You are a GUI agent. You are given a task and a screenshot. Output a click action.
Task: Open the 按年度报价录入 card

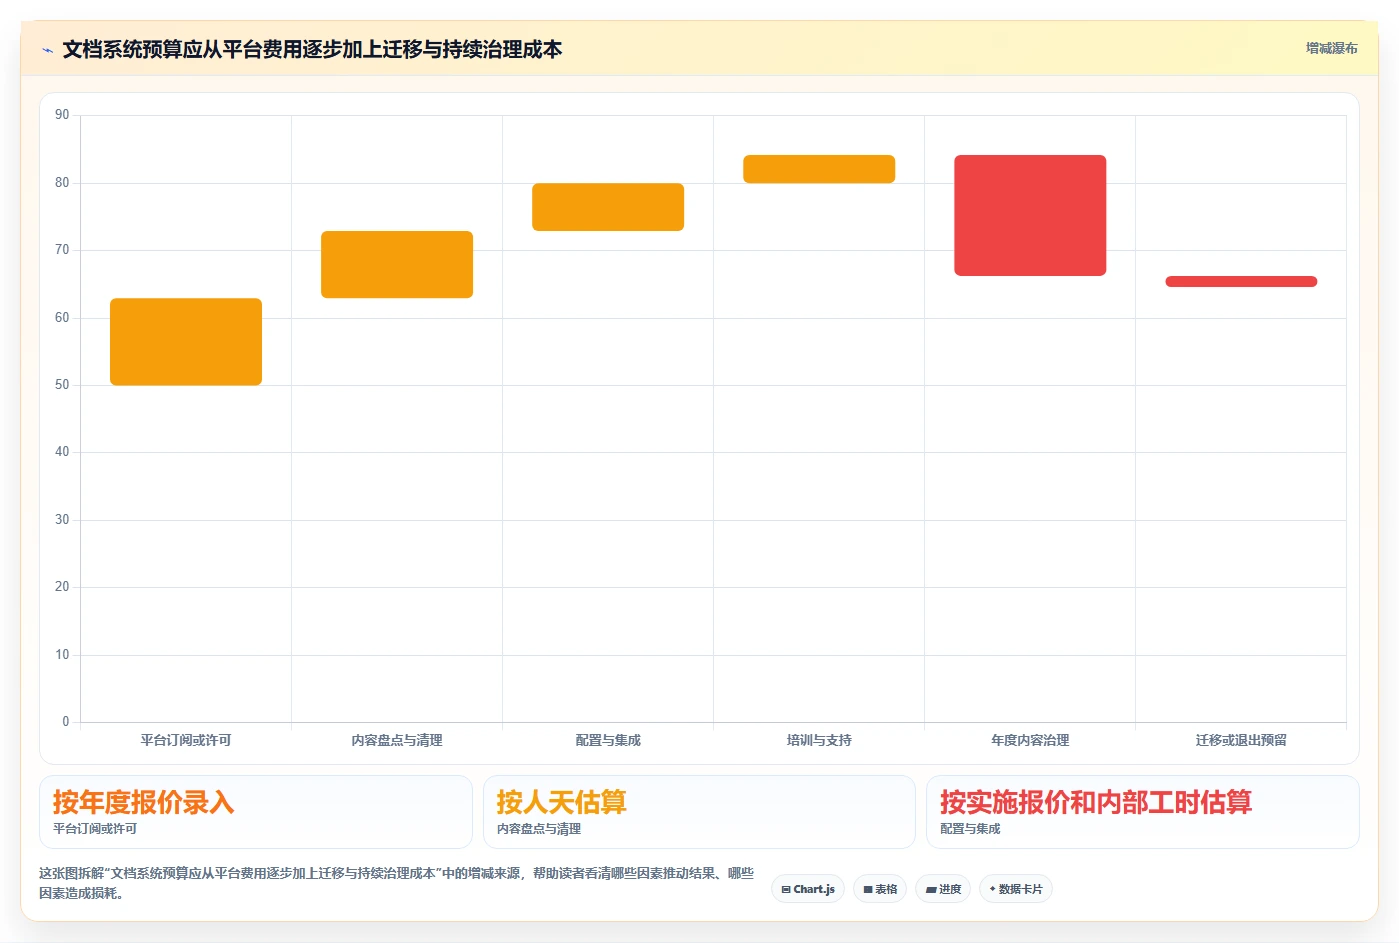point(256,812)
